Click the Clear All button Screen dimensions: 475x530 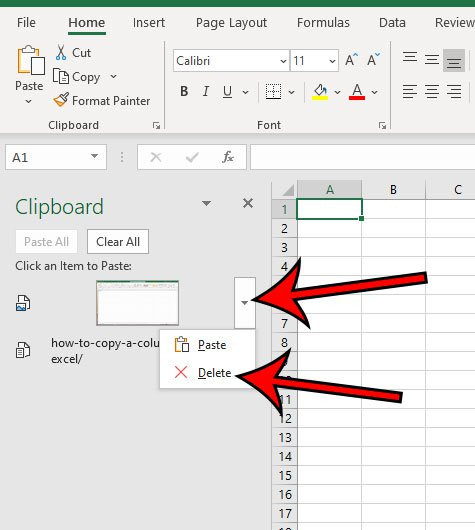click(x=118, y=242)
